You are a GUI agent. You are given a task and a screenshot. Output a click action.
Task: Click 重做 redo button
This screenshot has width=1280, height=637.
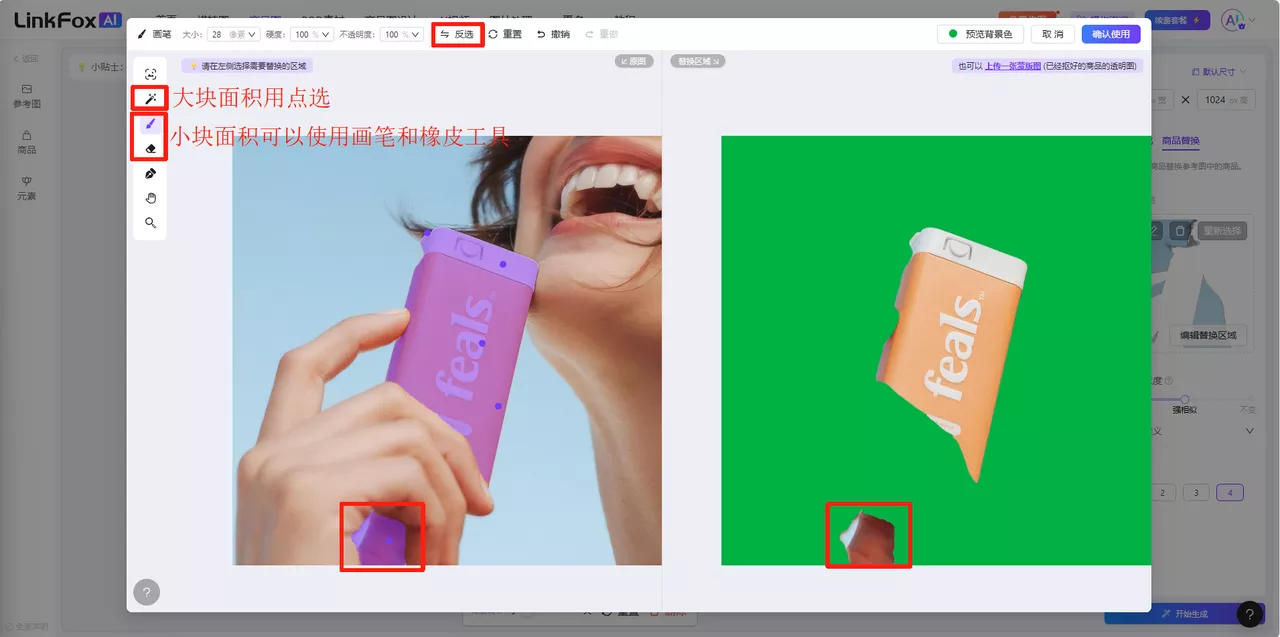[x=601, y=34]
